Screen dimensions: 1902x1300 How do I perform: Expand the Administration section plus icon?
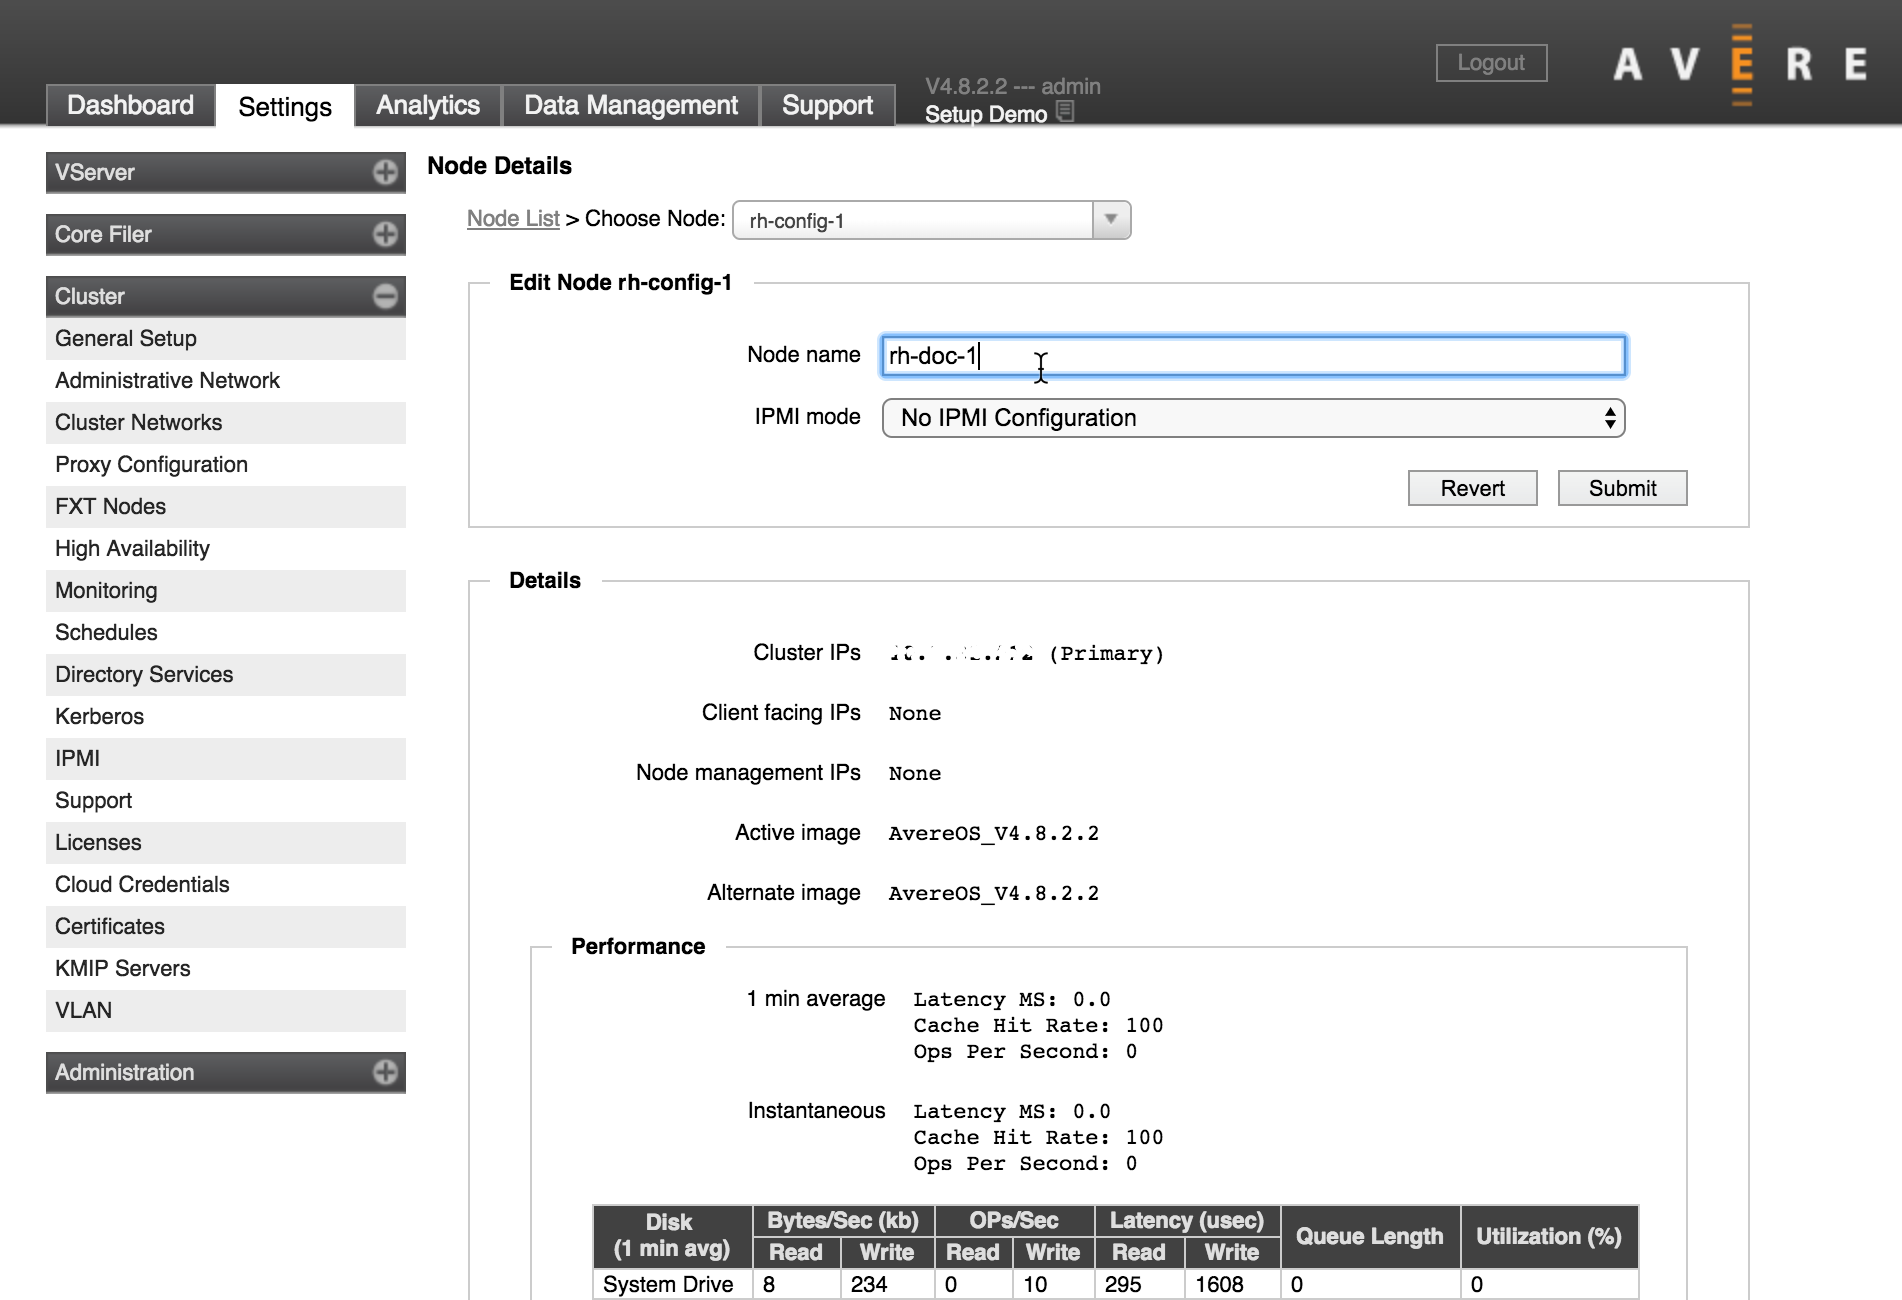point(385,1072)
